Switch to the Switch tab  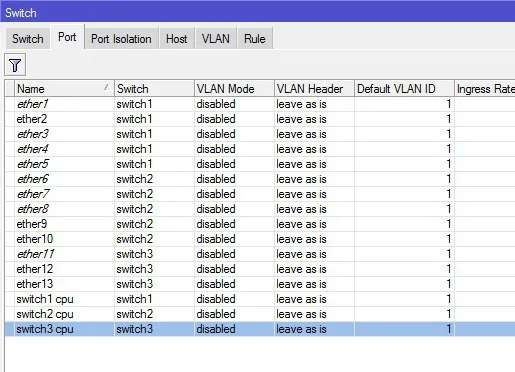[x=28, y=39]
